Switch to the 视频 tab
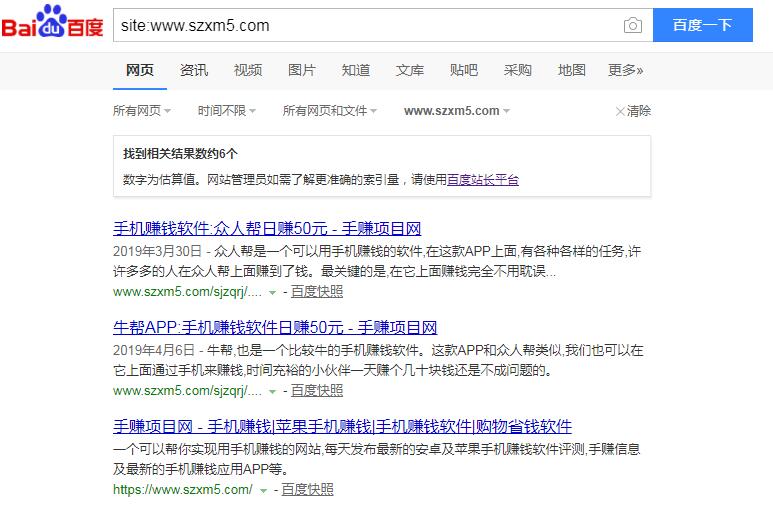 (x=247, y=70)
